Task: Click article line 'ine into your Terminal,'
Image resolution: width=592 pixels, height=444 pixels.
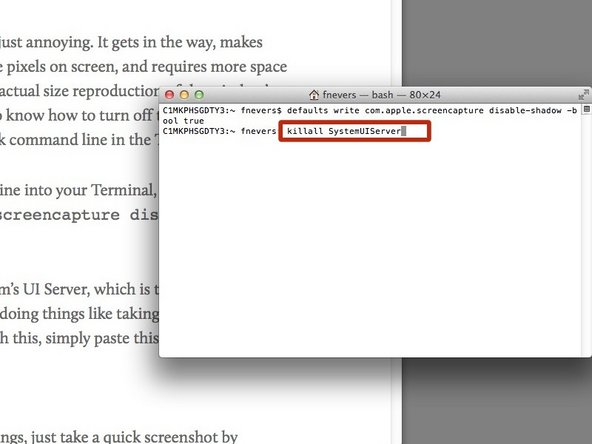Action: coord(78,190)
